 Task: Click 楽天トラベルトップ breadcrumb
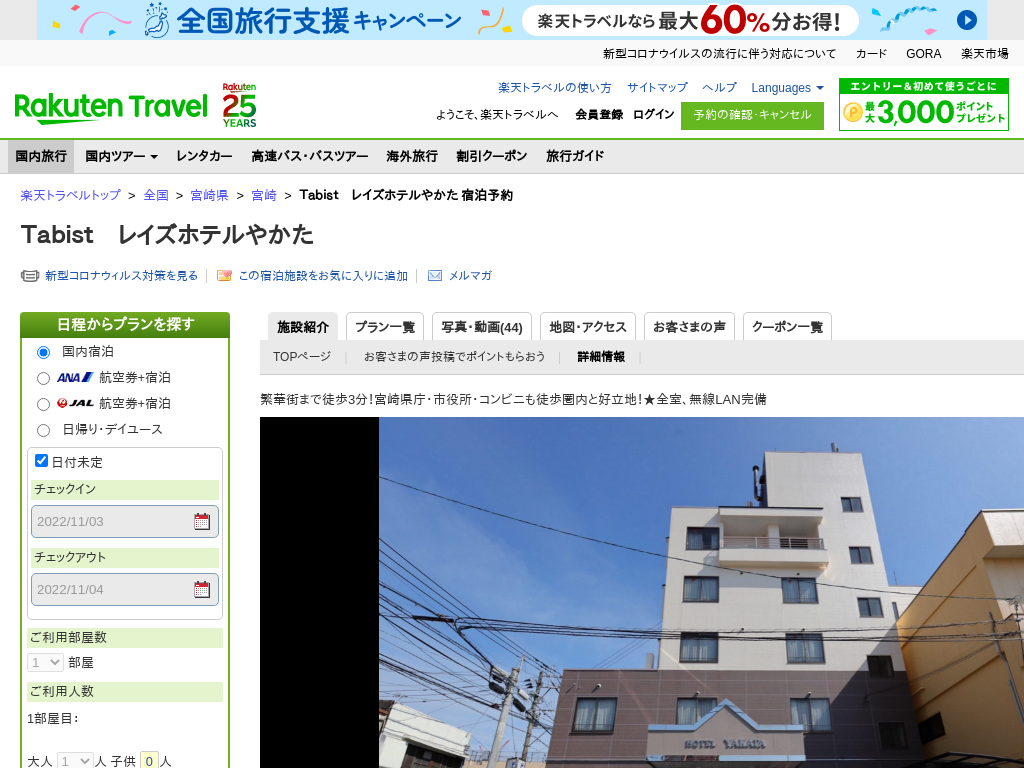[x=71, y=195]
